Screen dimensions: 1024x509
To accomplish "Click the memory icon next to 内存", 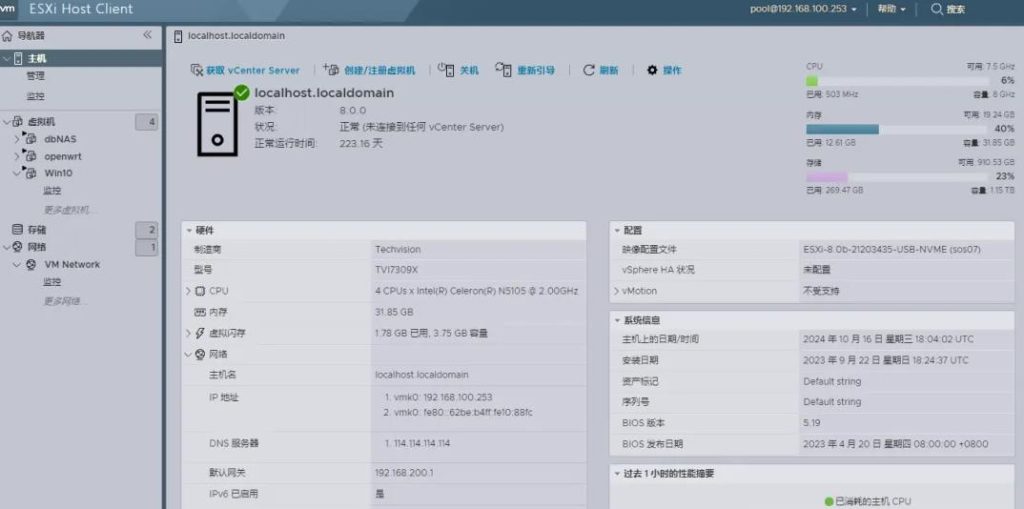I will coord(200,312).
